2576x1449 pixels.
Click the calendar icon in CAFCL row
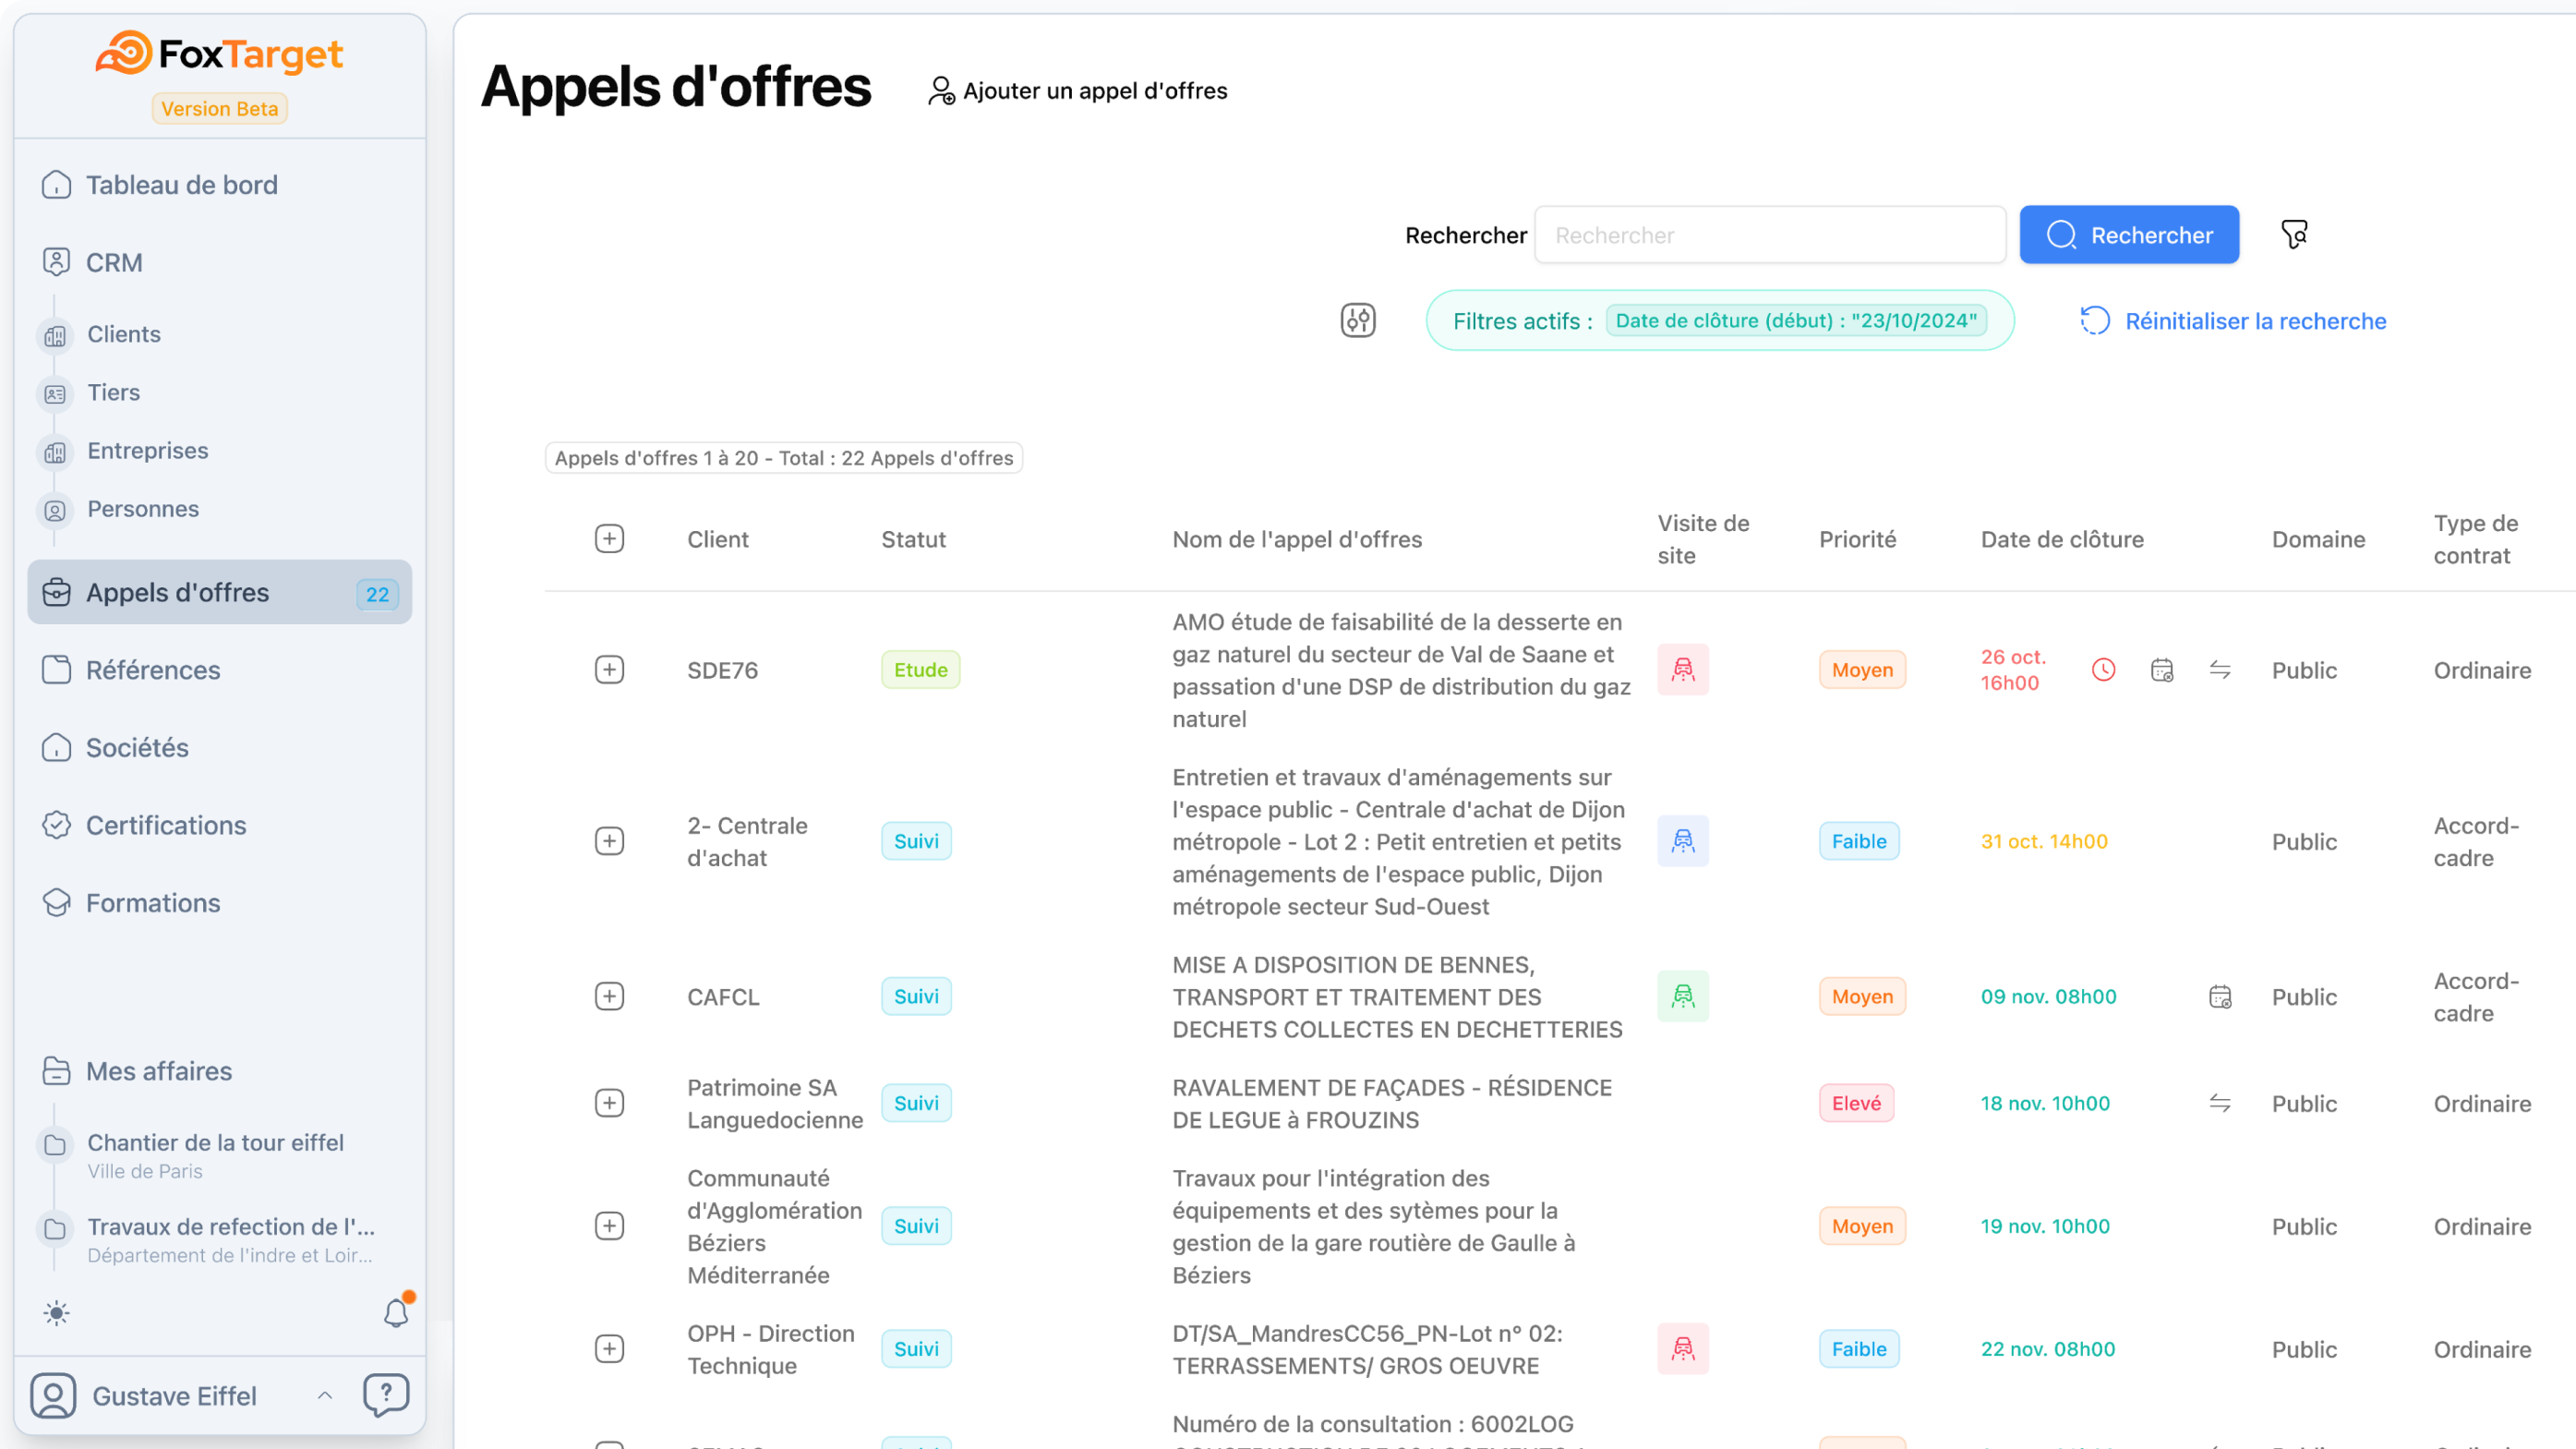click(2219, 996)
